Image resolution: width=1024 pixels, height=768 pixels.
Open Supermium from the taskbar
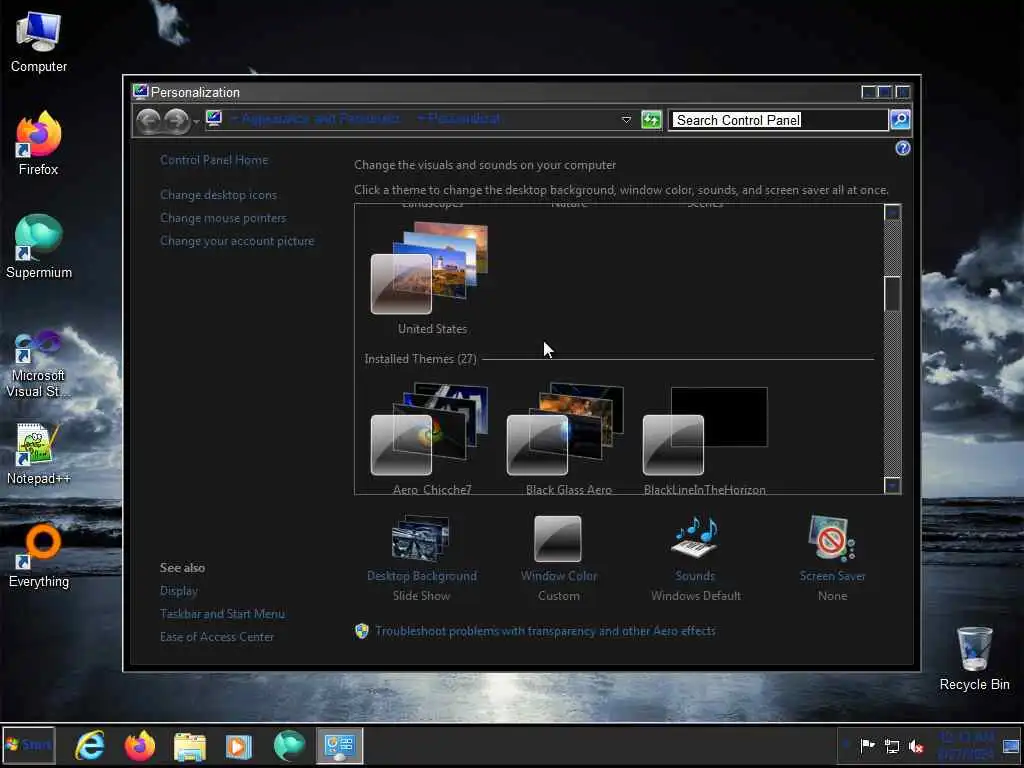[x=289, y=745]
